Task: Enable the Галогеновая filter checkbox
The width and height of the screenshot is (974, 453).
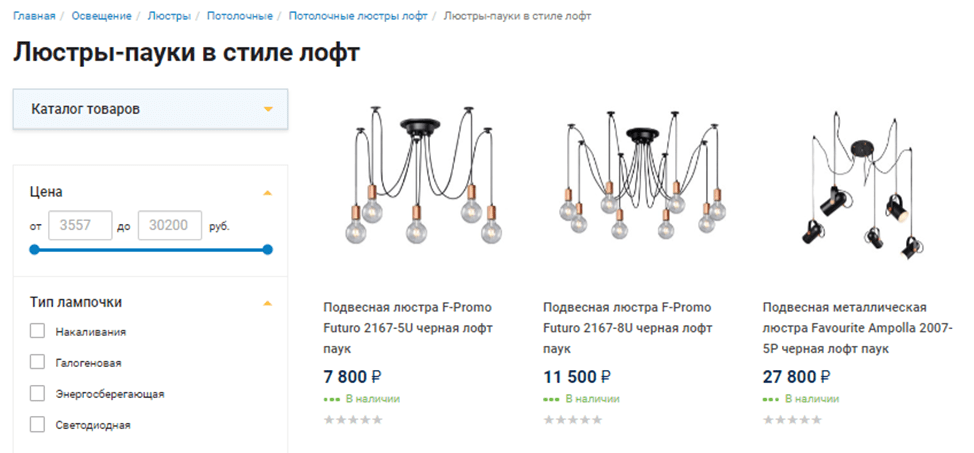Action: pyautogui.click(x=38, y=362)
